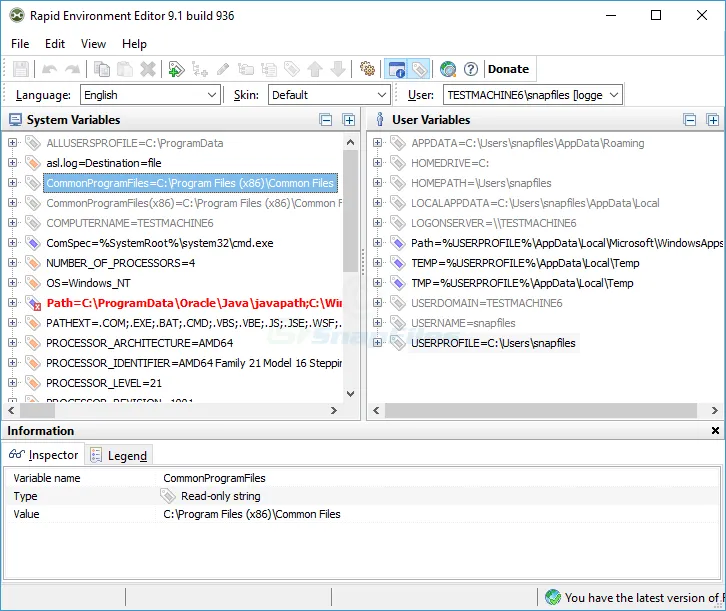Image resolution: width=726 pixels, height=611 pixels.
Task: Click system variables horizontal scroll right arrow
Action: [333, 411]
